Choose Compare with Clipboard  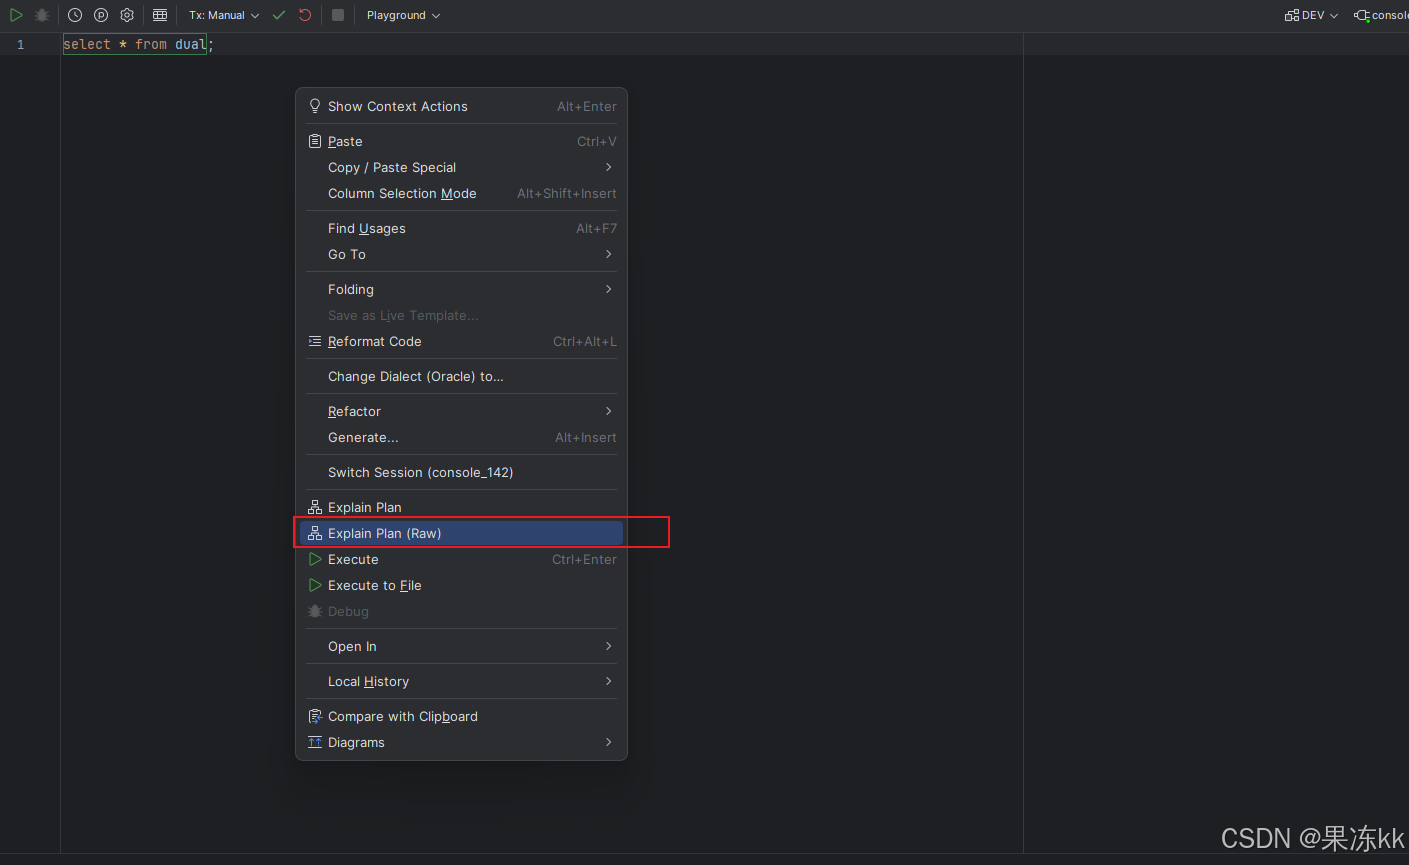pos(461,716)
